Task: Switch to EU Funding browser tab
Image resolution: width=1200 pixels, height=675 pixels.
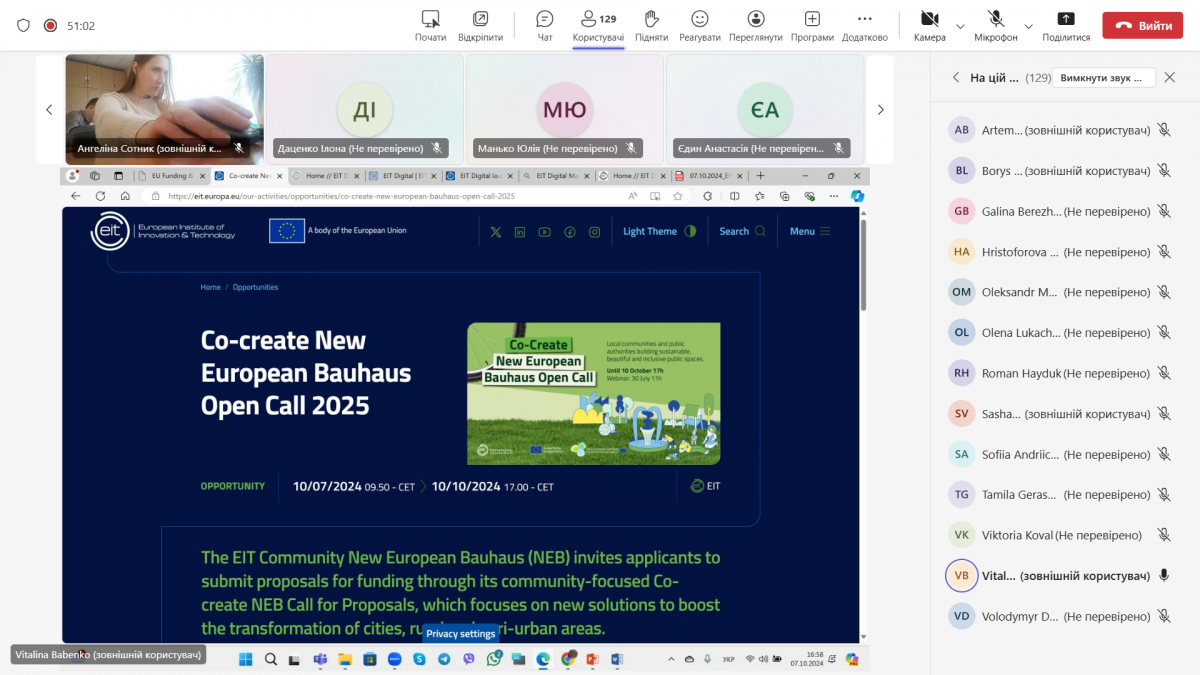Action: pyautogui.click(x=173, y=176)
